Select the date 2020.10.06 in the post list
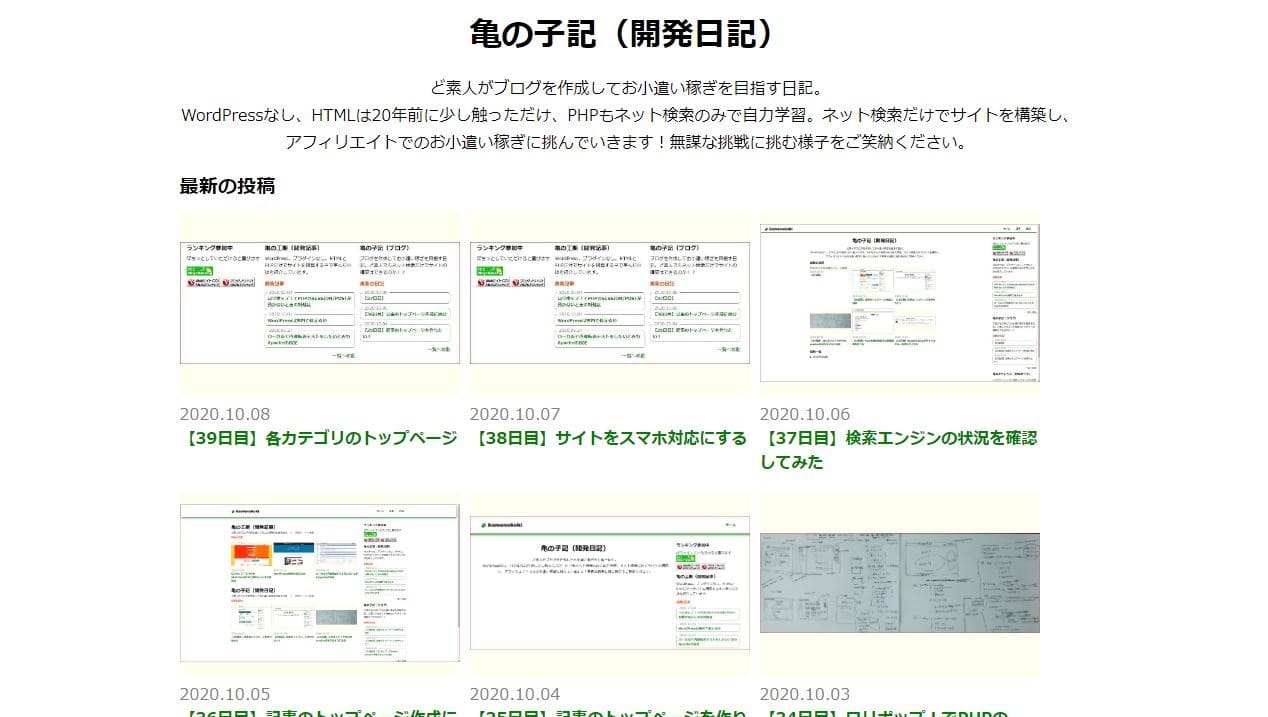 [805, 413]
